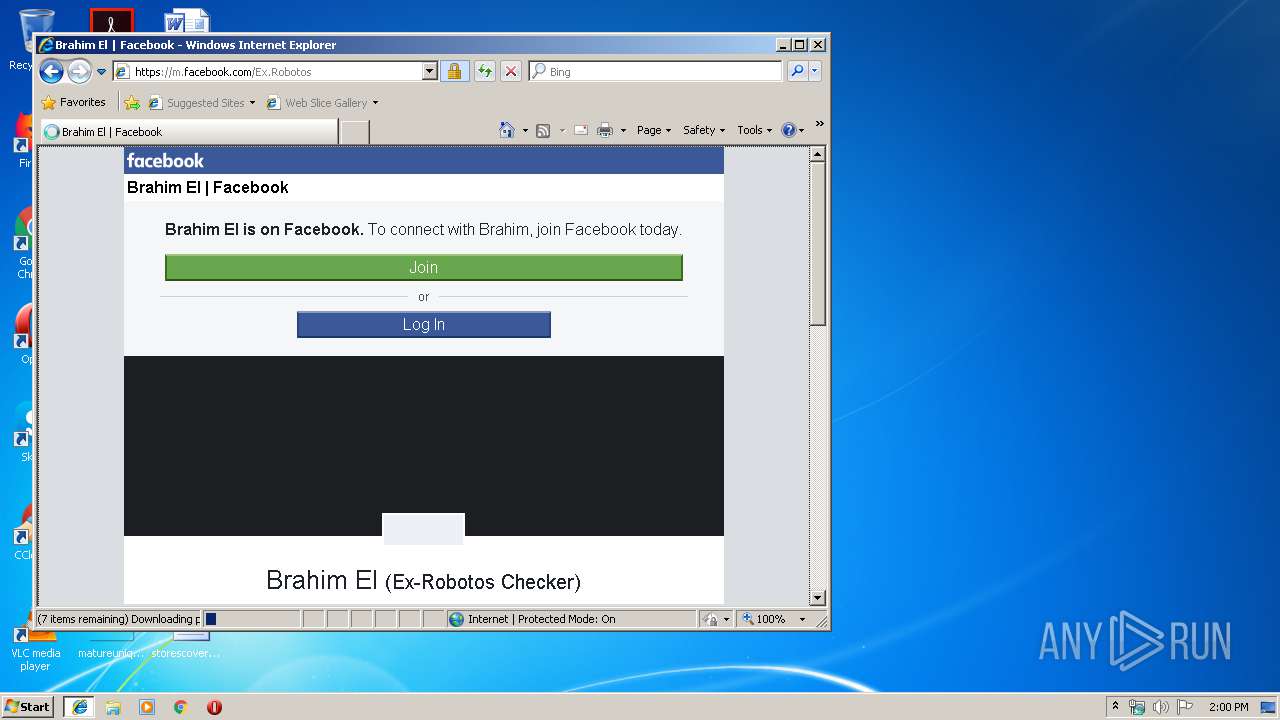Go back with the IE Back arrow
This screenshot has width=1280, height=720.
[x=52, y=71]
